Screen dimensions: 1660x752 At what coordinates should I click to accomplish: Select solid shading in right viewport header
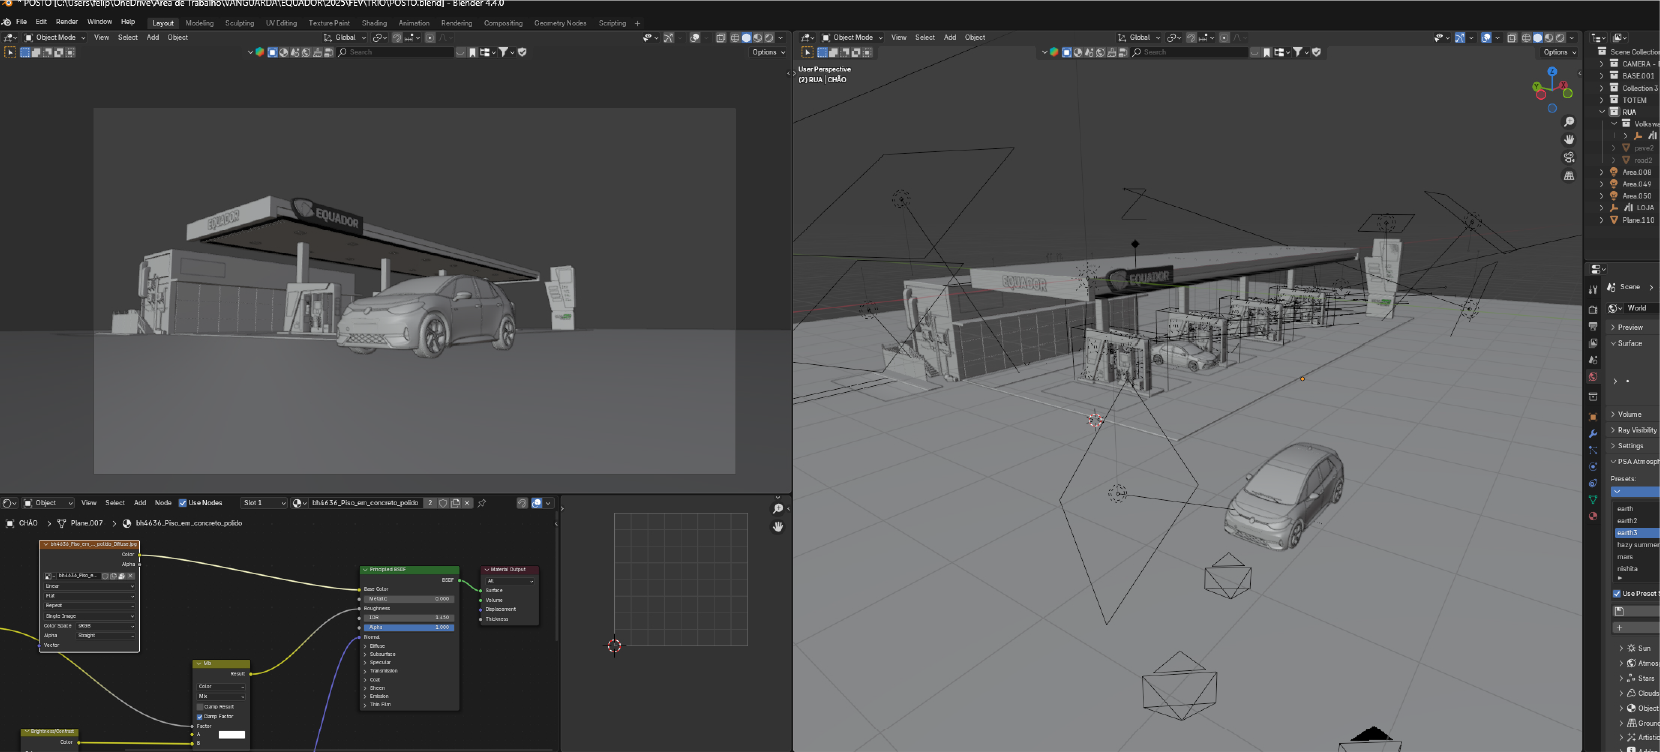1538,38
